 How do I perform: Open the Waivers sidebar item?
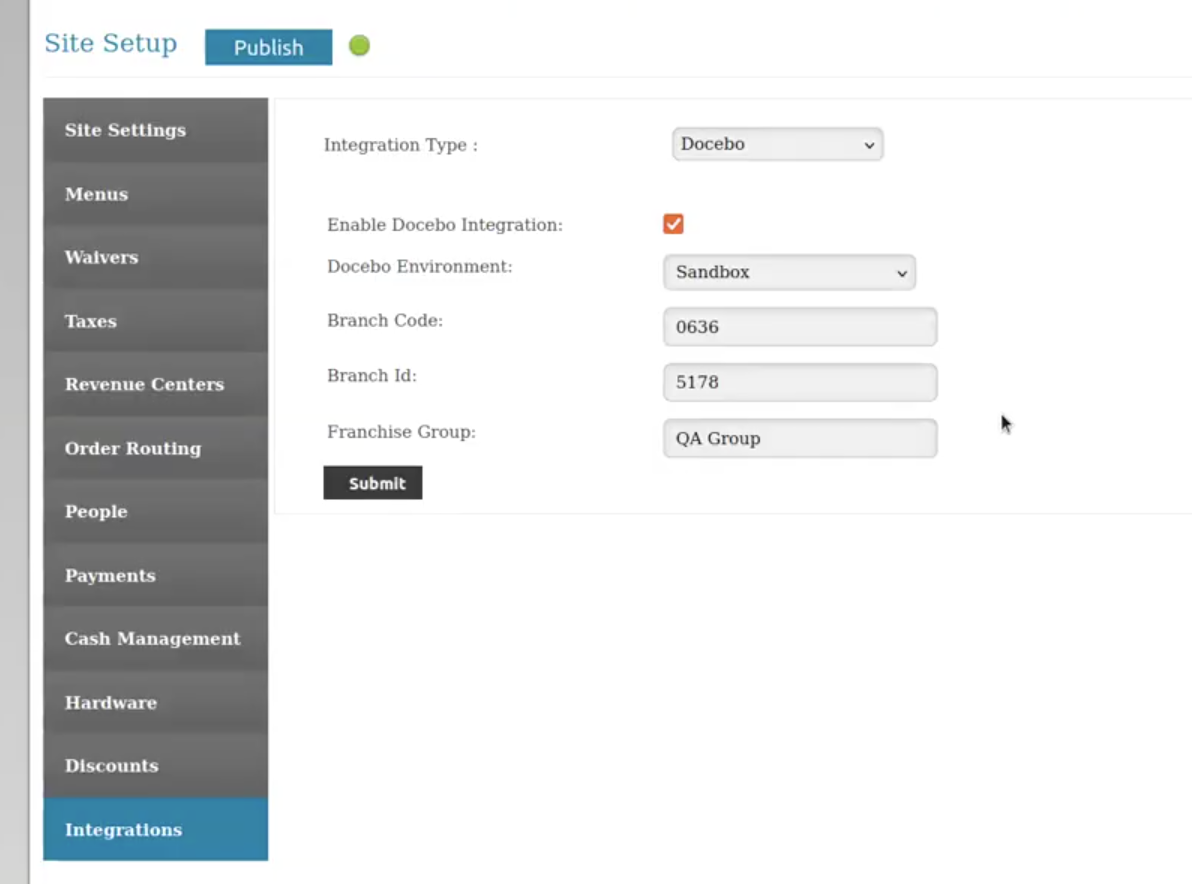tap(155, 257)
